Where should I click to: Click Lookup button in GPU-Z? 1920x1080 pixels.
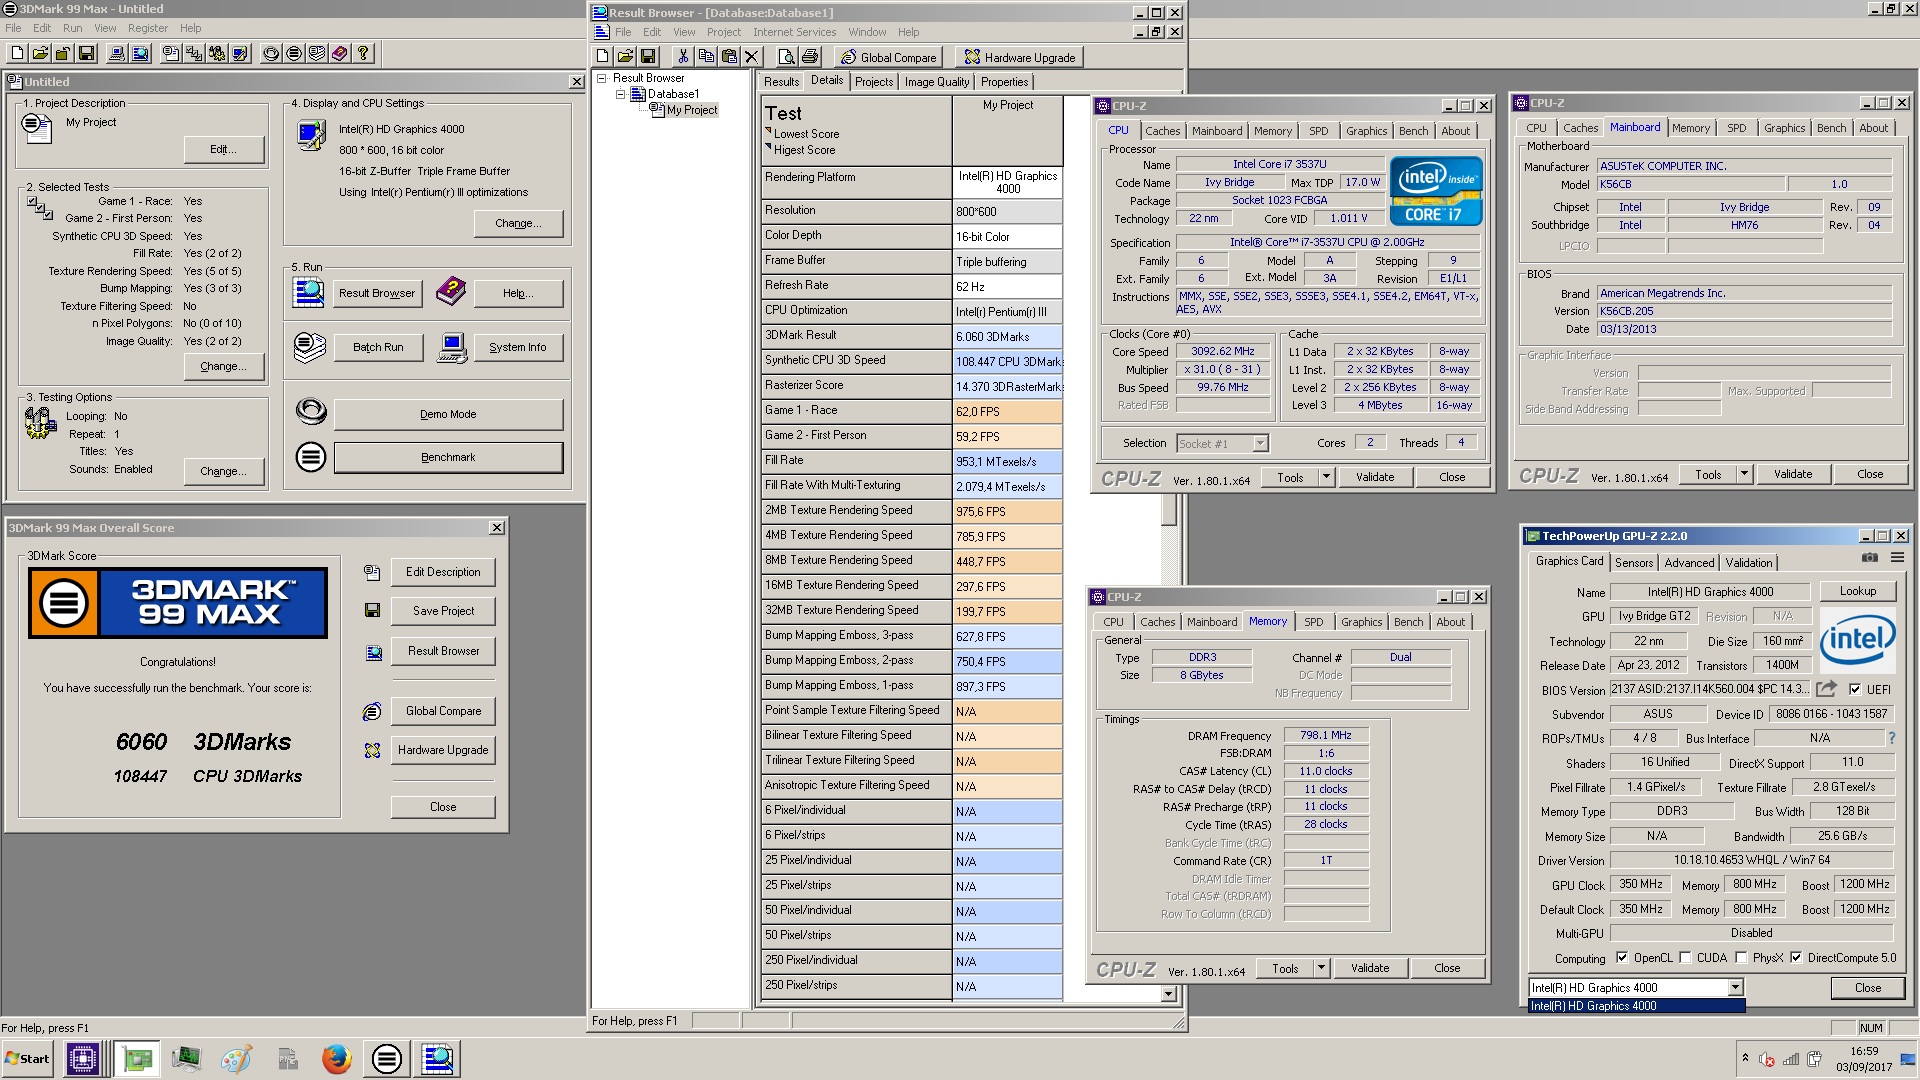1857,591
